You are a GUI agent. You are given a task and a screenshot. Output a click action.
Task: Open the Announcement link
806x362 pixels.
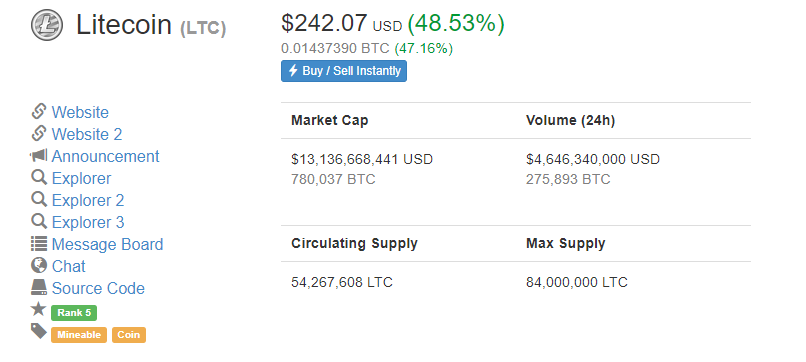coord(105,156)
